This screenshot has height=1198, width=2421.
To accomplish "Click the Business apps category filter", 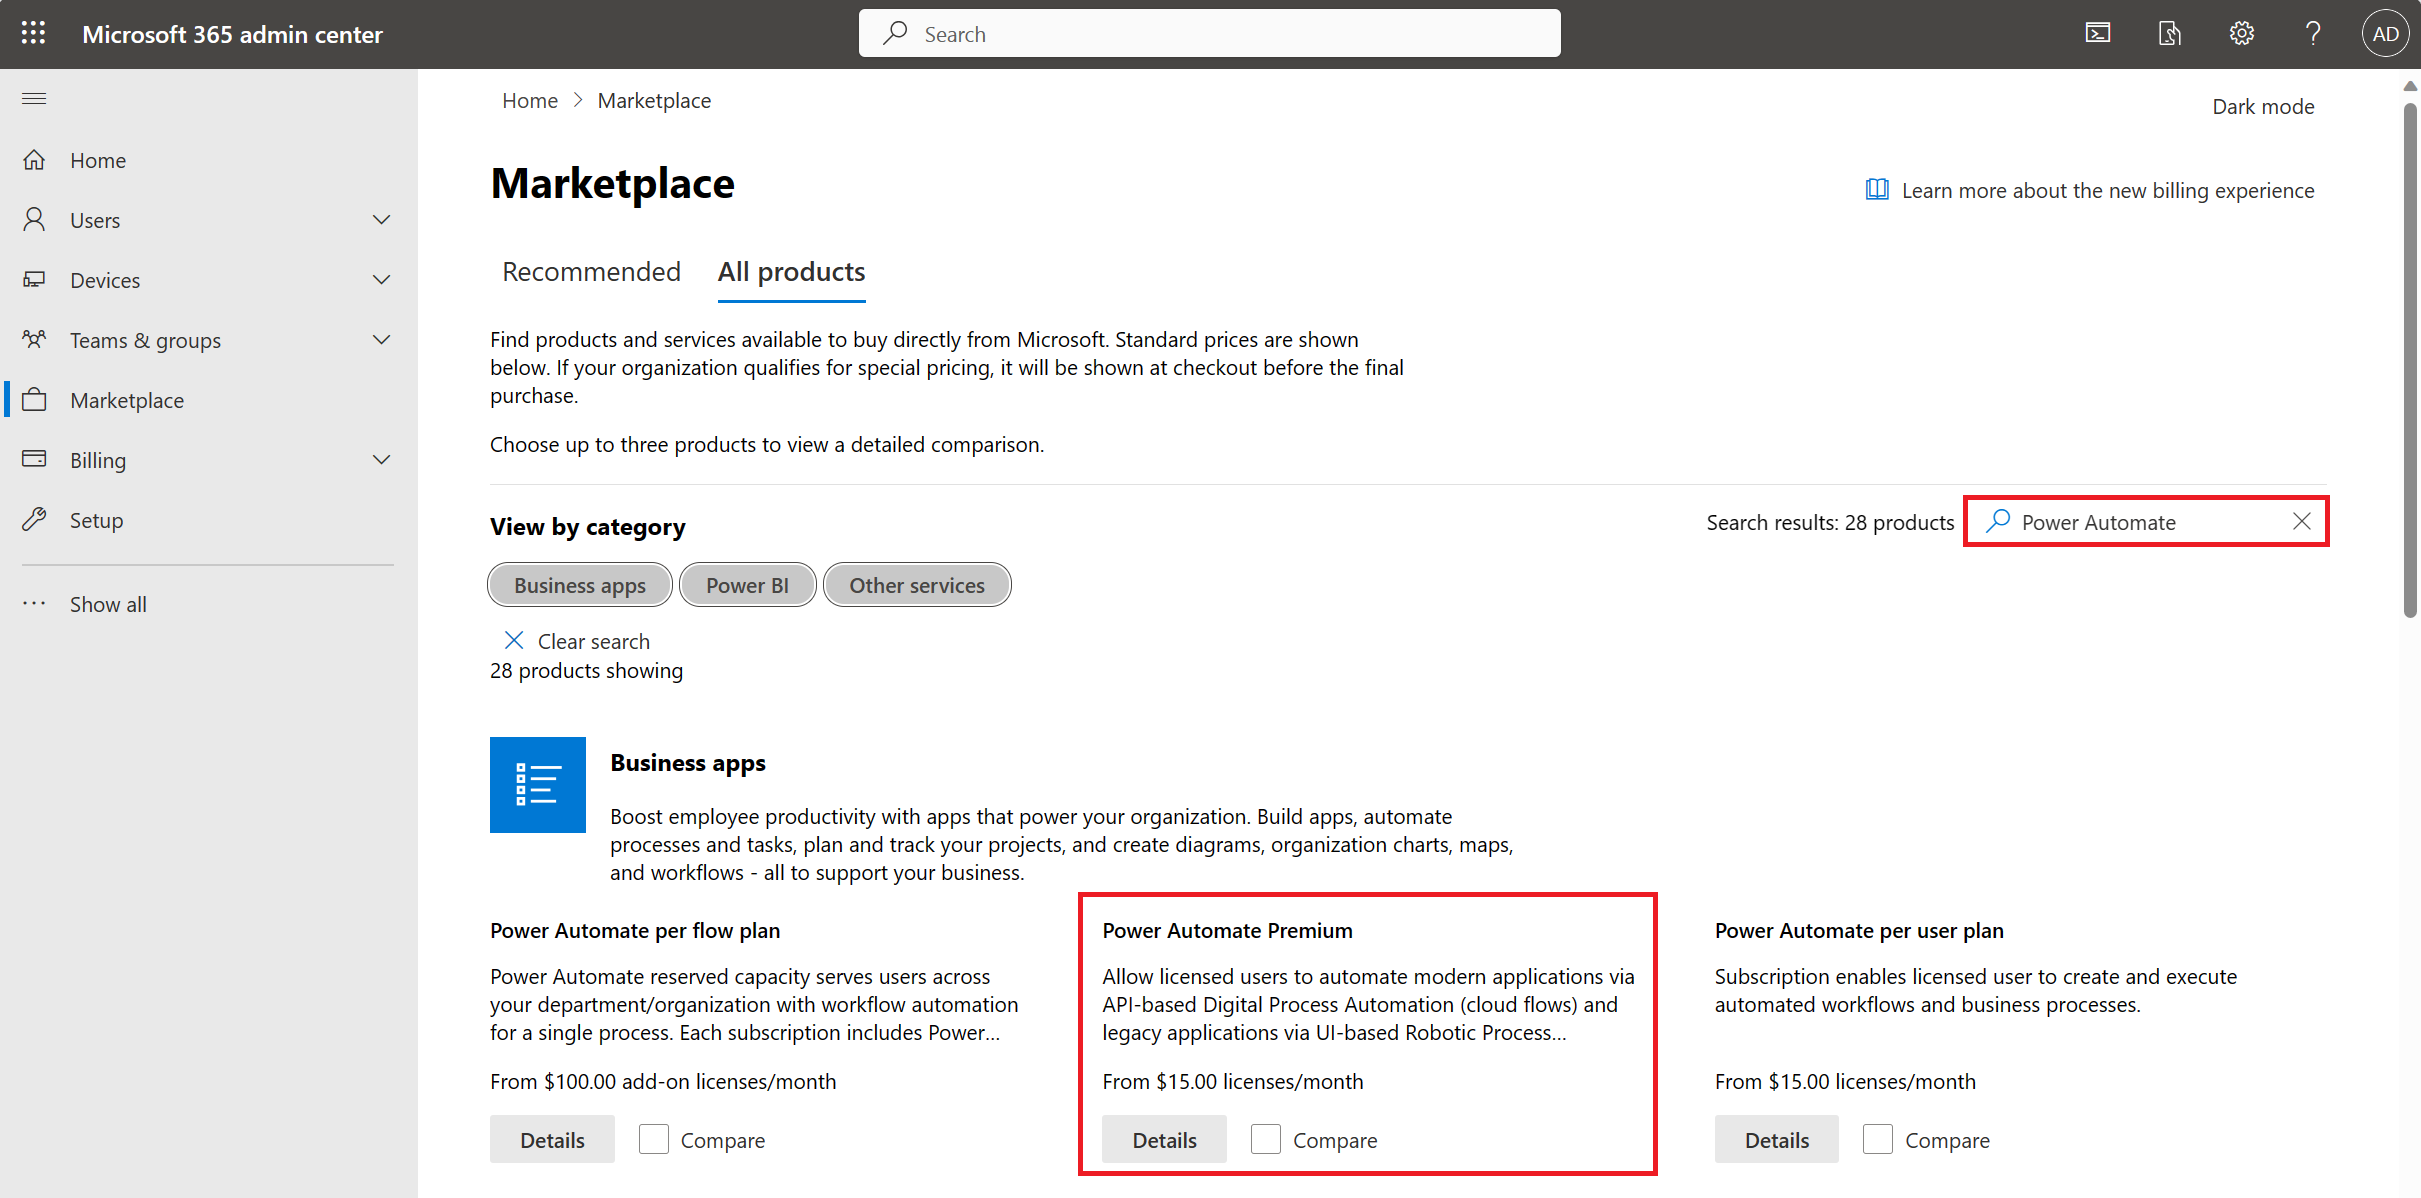I will pos(579,584).
